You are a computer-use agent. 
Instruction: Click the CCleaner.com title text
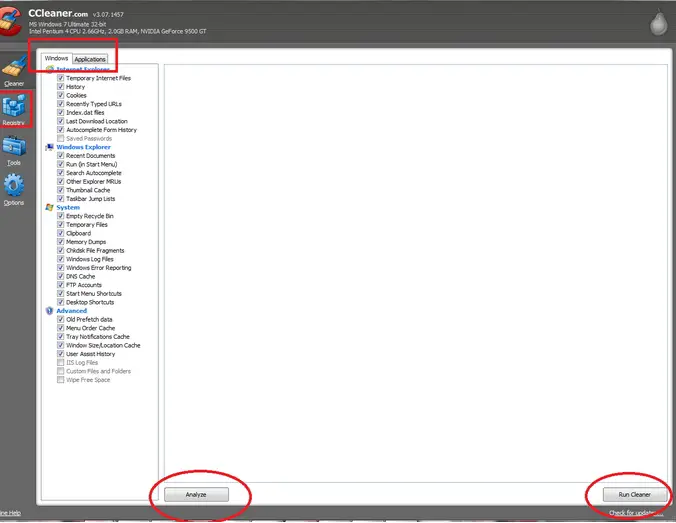point(58,14)
